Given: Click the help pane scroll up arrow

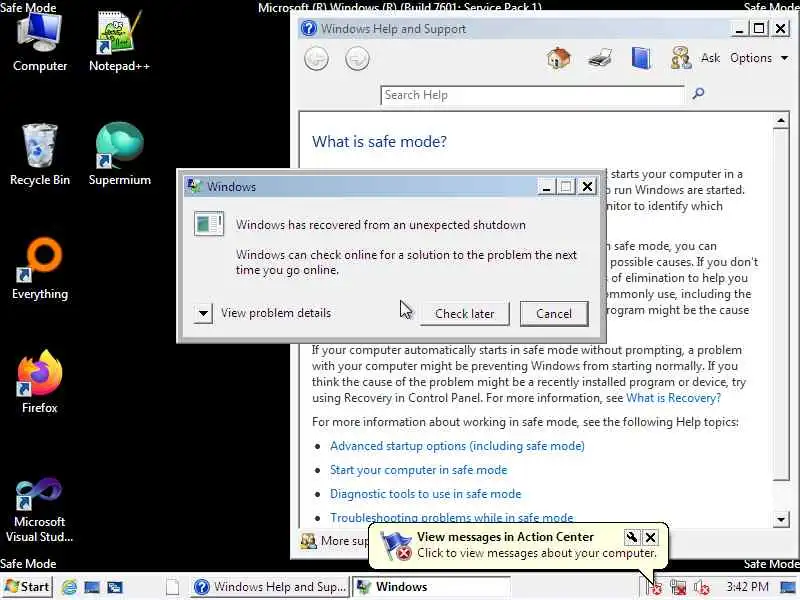Looking at the screenshot, I should click(781, 120).
